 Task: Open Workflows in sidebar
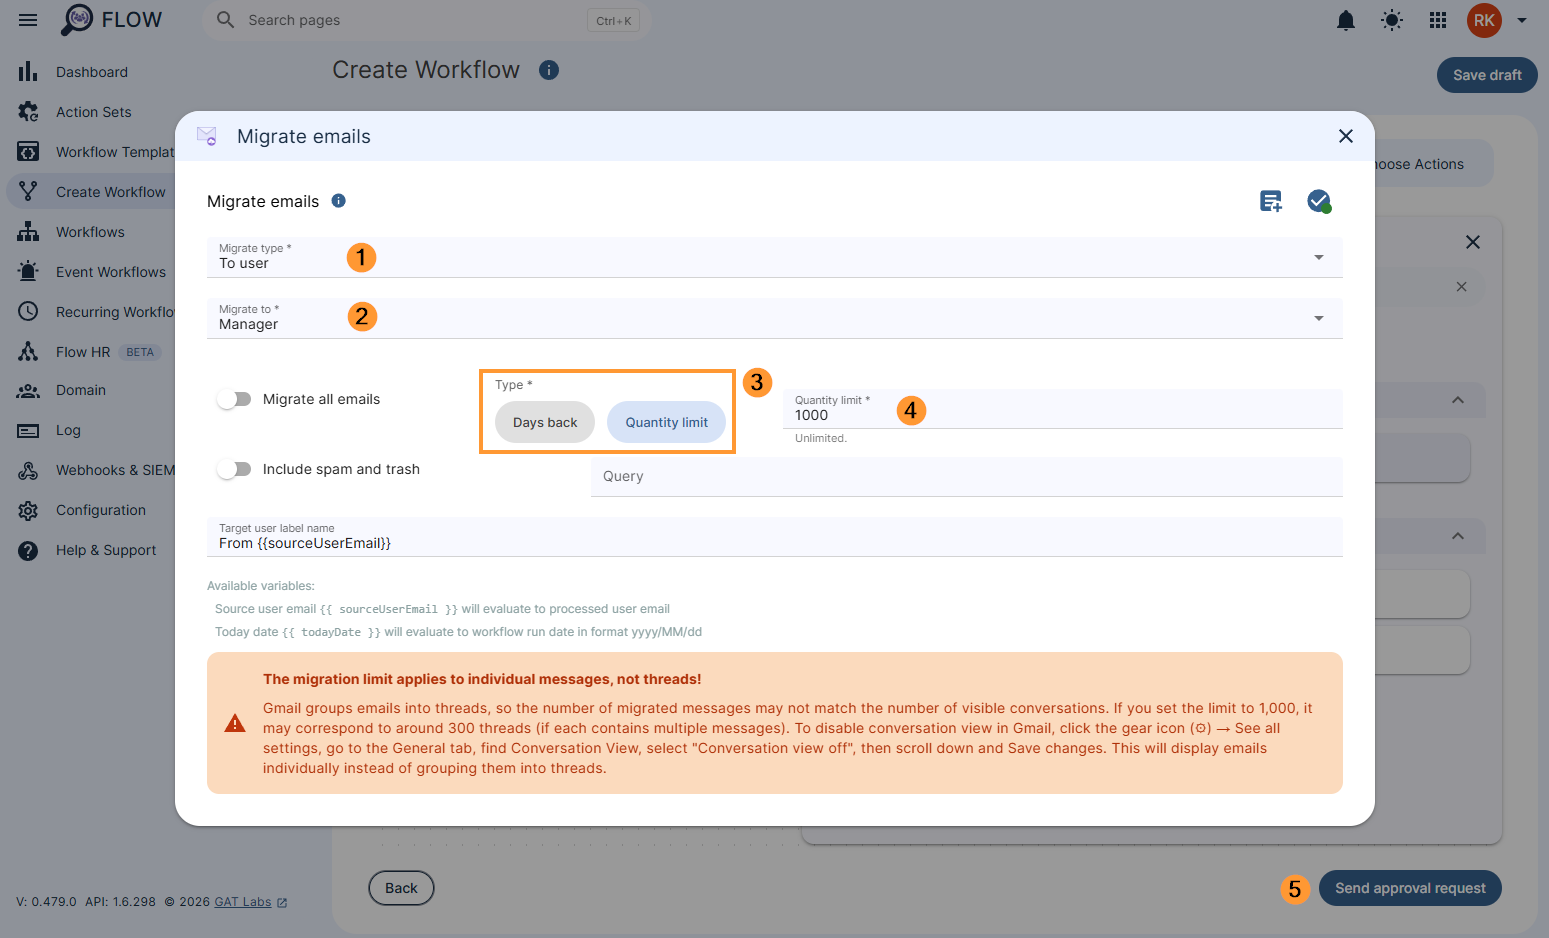90,232
